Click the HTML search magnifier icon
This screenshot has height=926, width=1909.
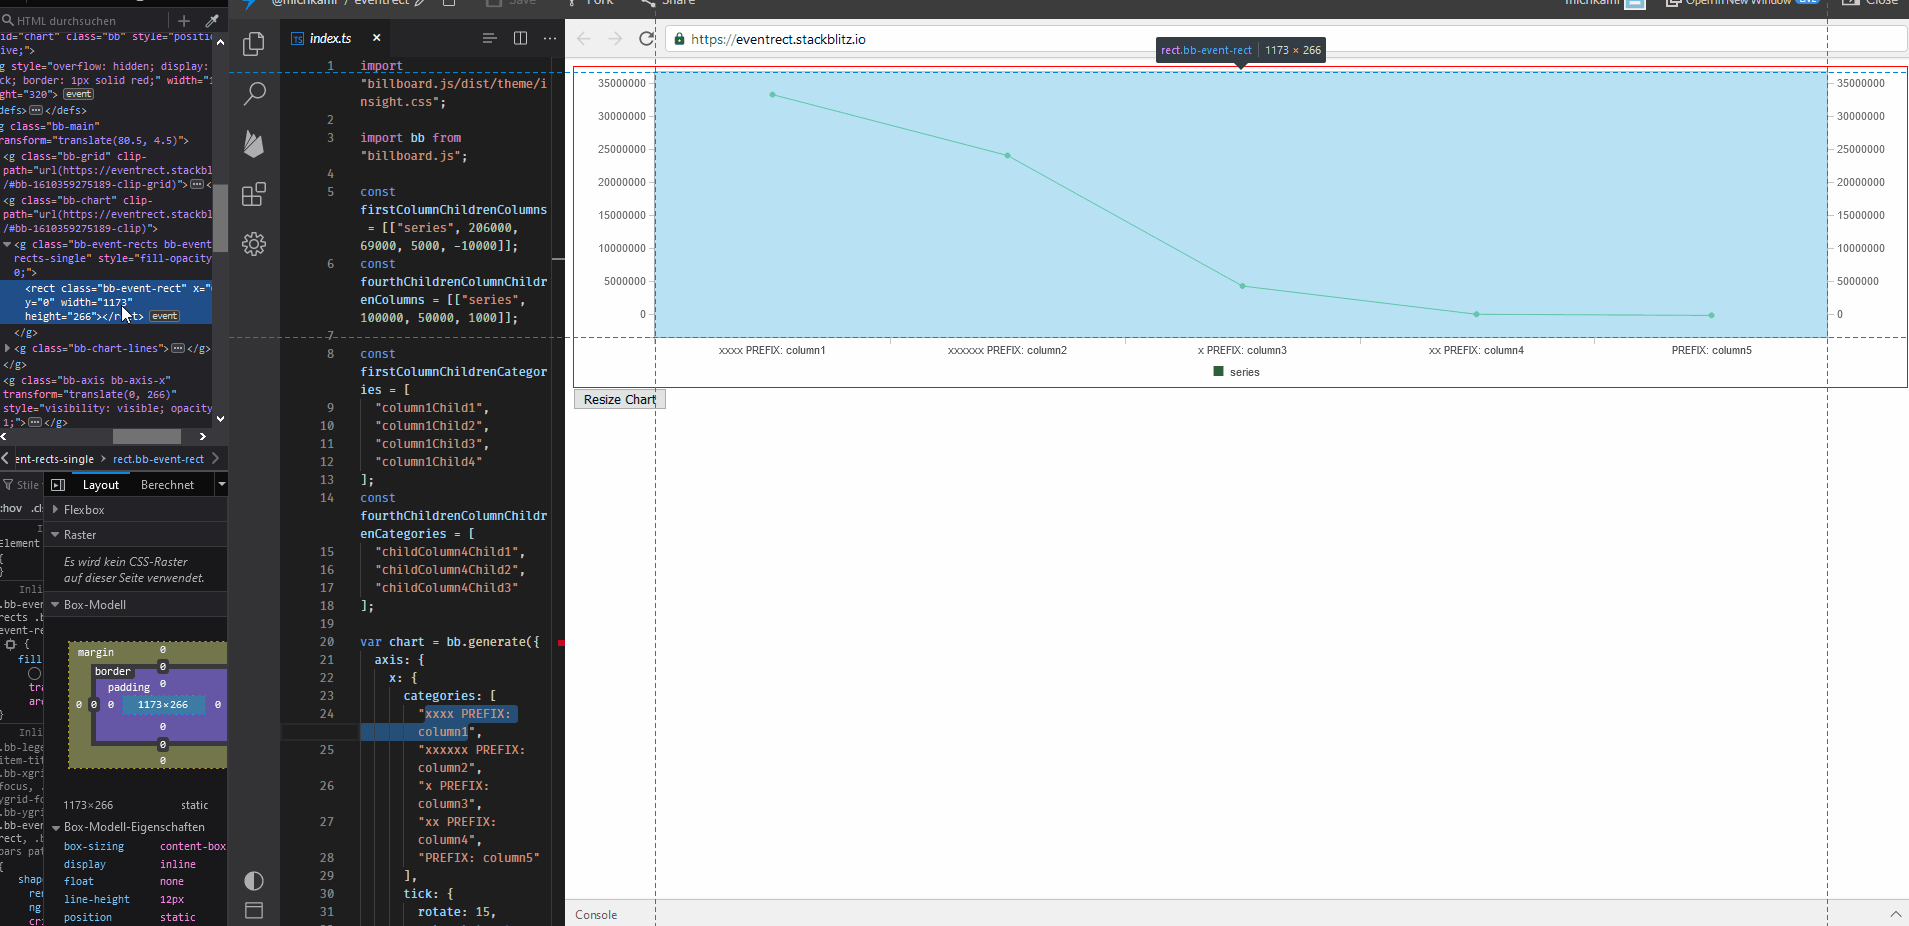(7, 20)
